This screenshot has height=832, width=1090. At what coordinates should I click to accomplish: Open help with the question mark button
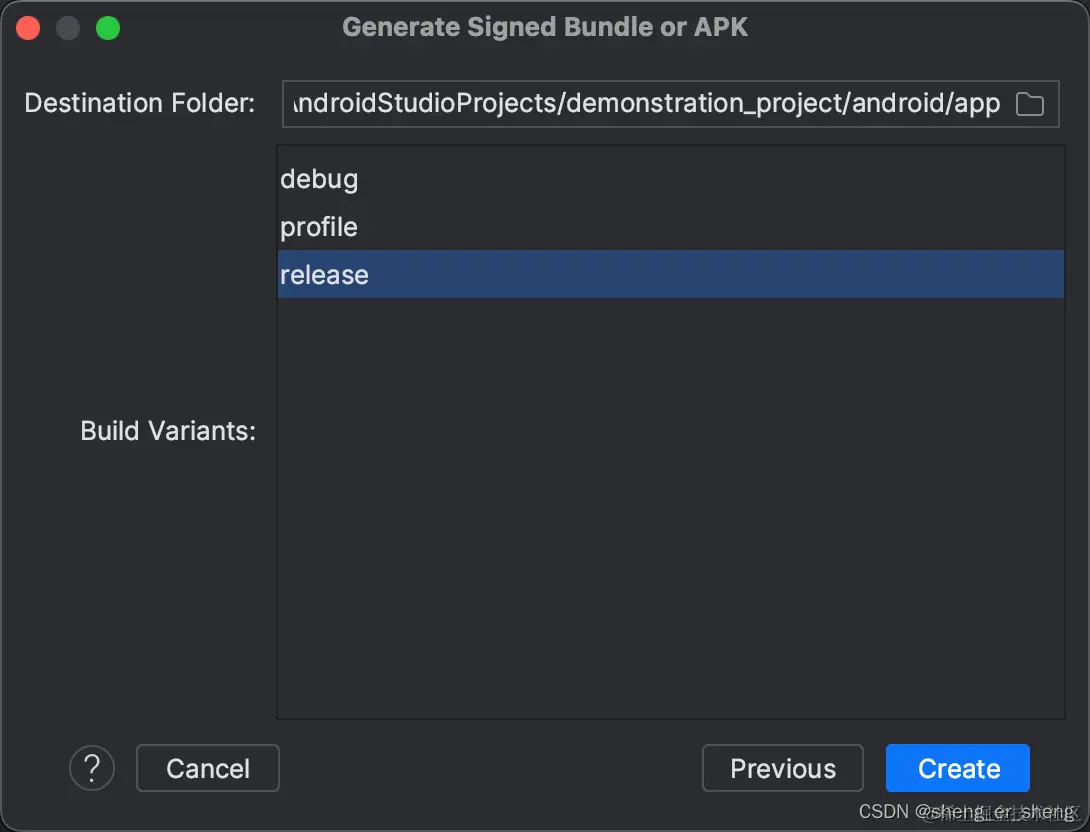[x=92, y=768]
